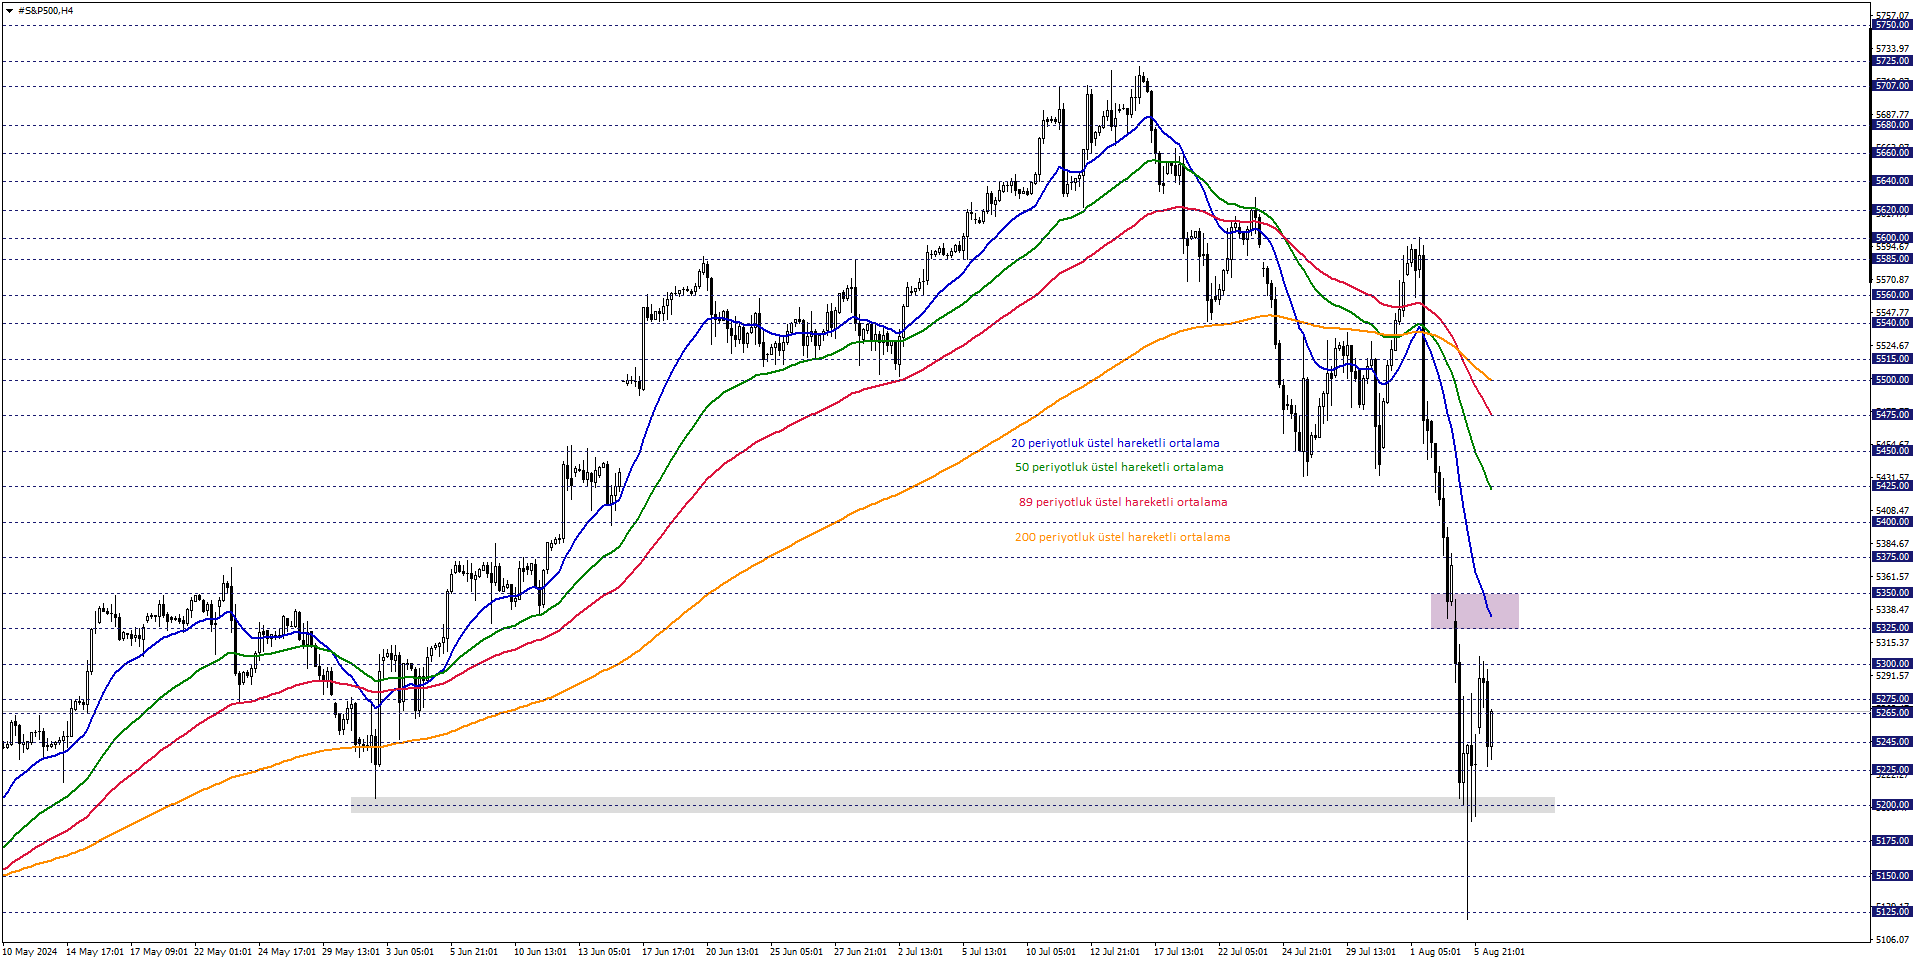
Task: Click the 5515.00 price level label
Action: click(1892, 359)
